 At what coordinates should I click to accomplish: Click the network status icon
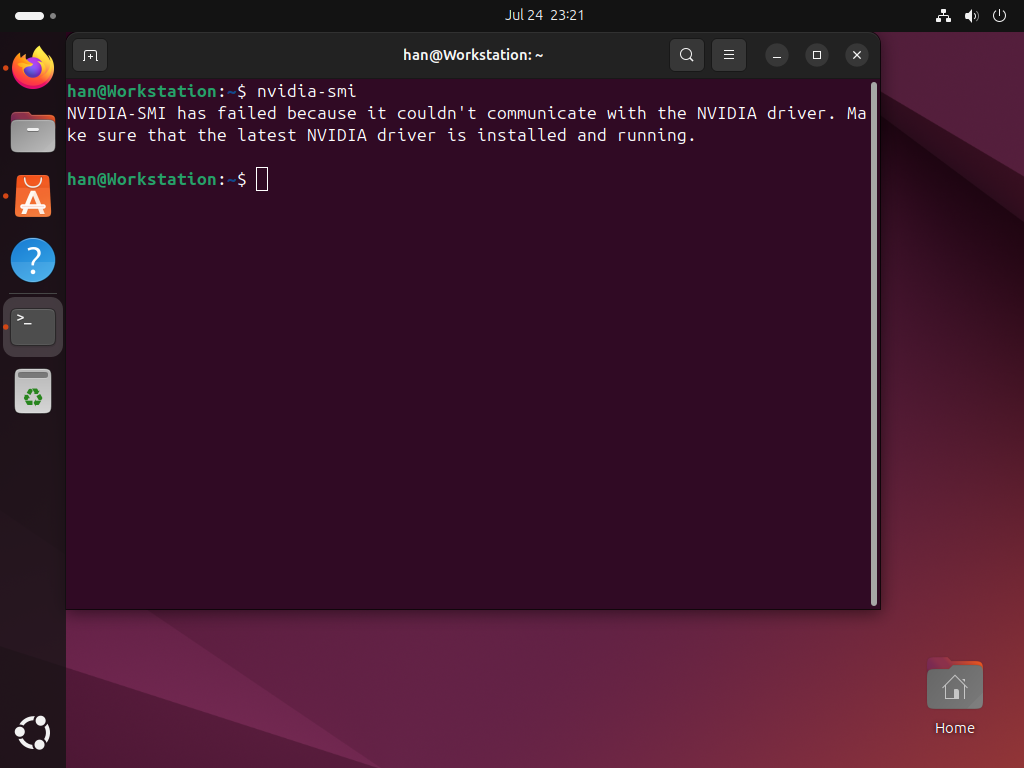coord(943,16)
